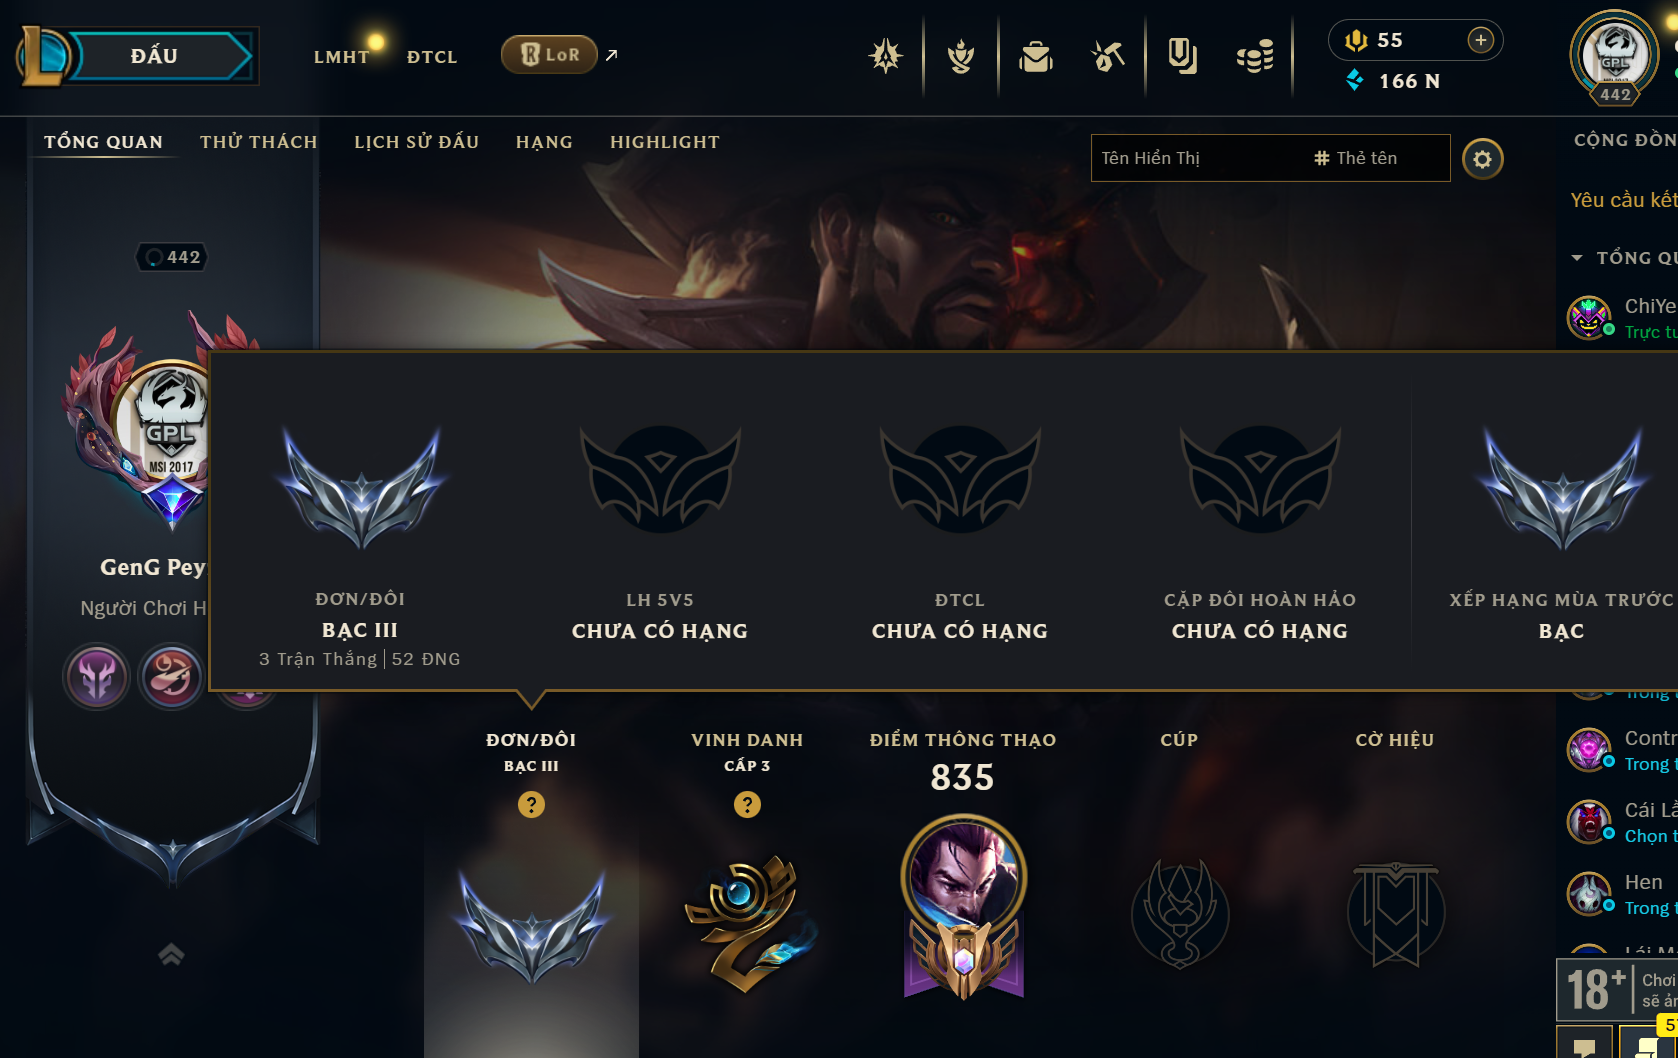Click question mark under Đơn/Đôi rank
1678x1058 pixels.
click(x=531, y=804)
